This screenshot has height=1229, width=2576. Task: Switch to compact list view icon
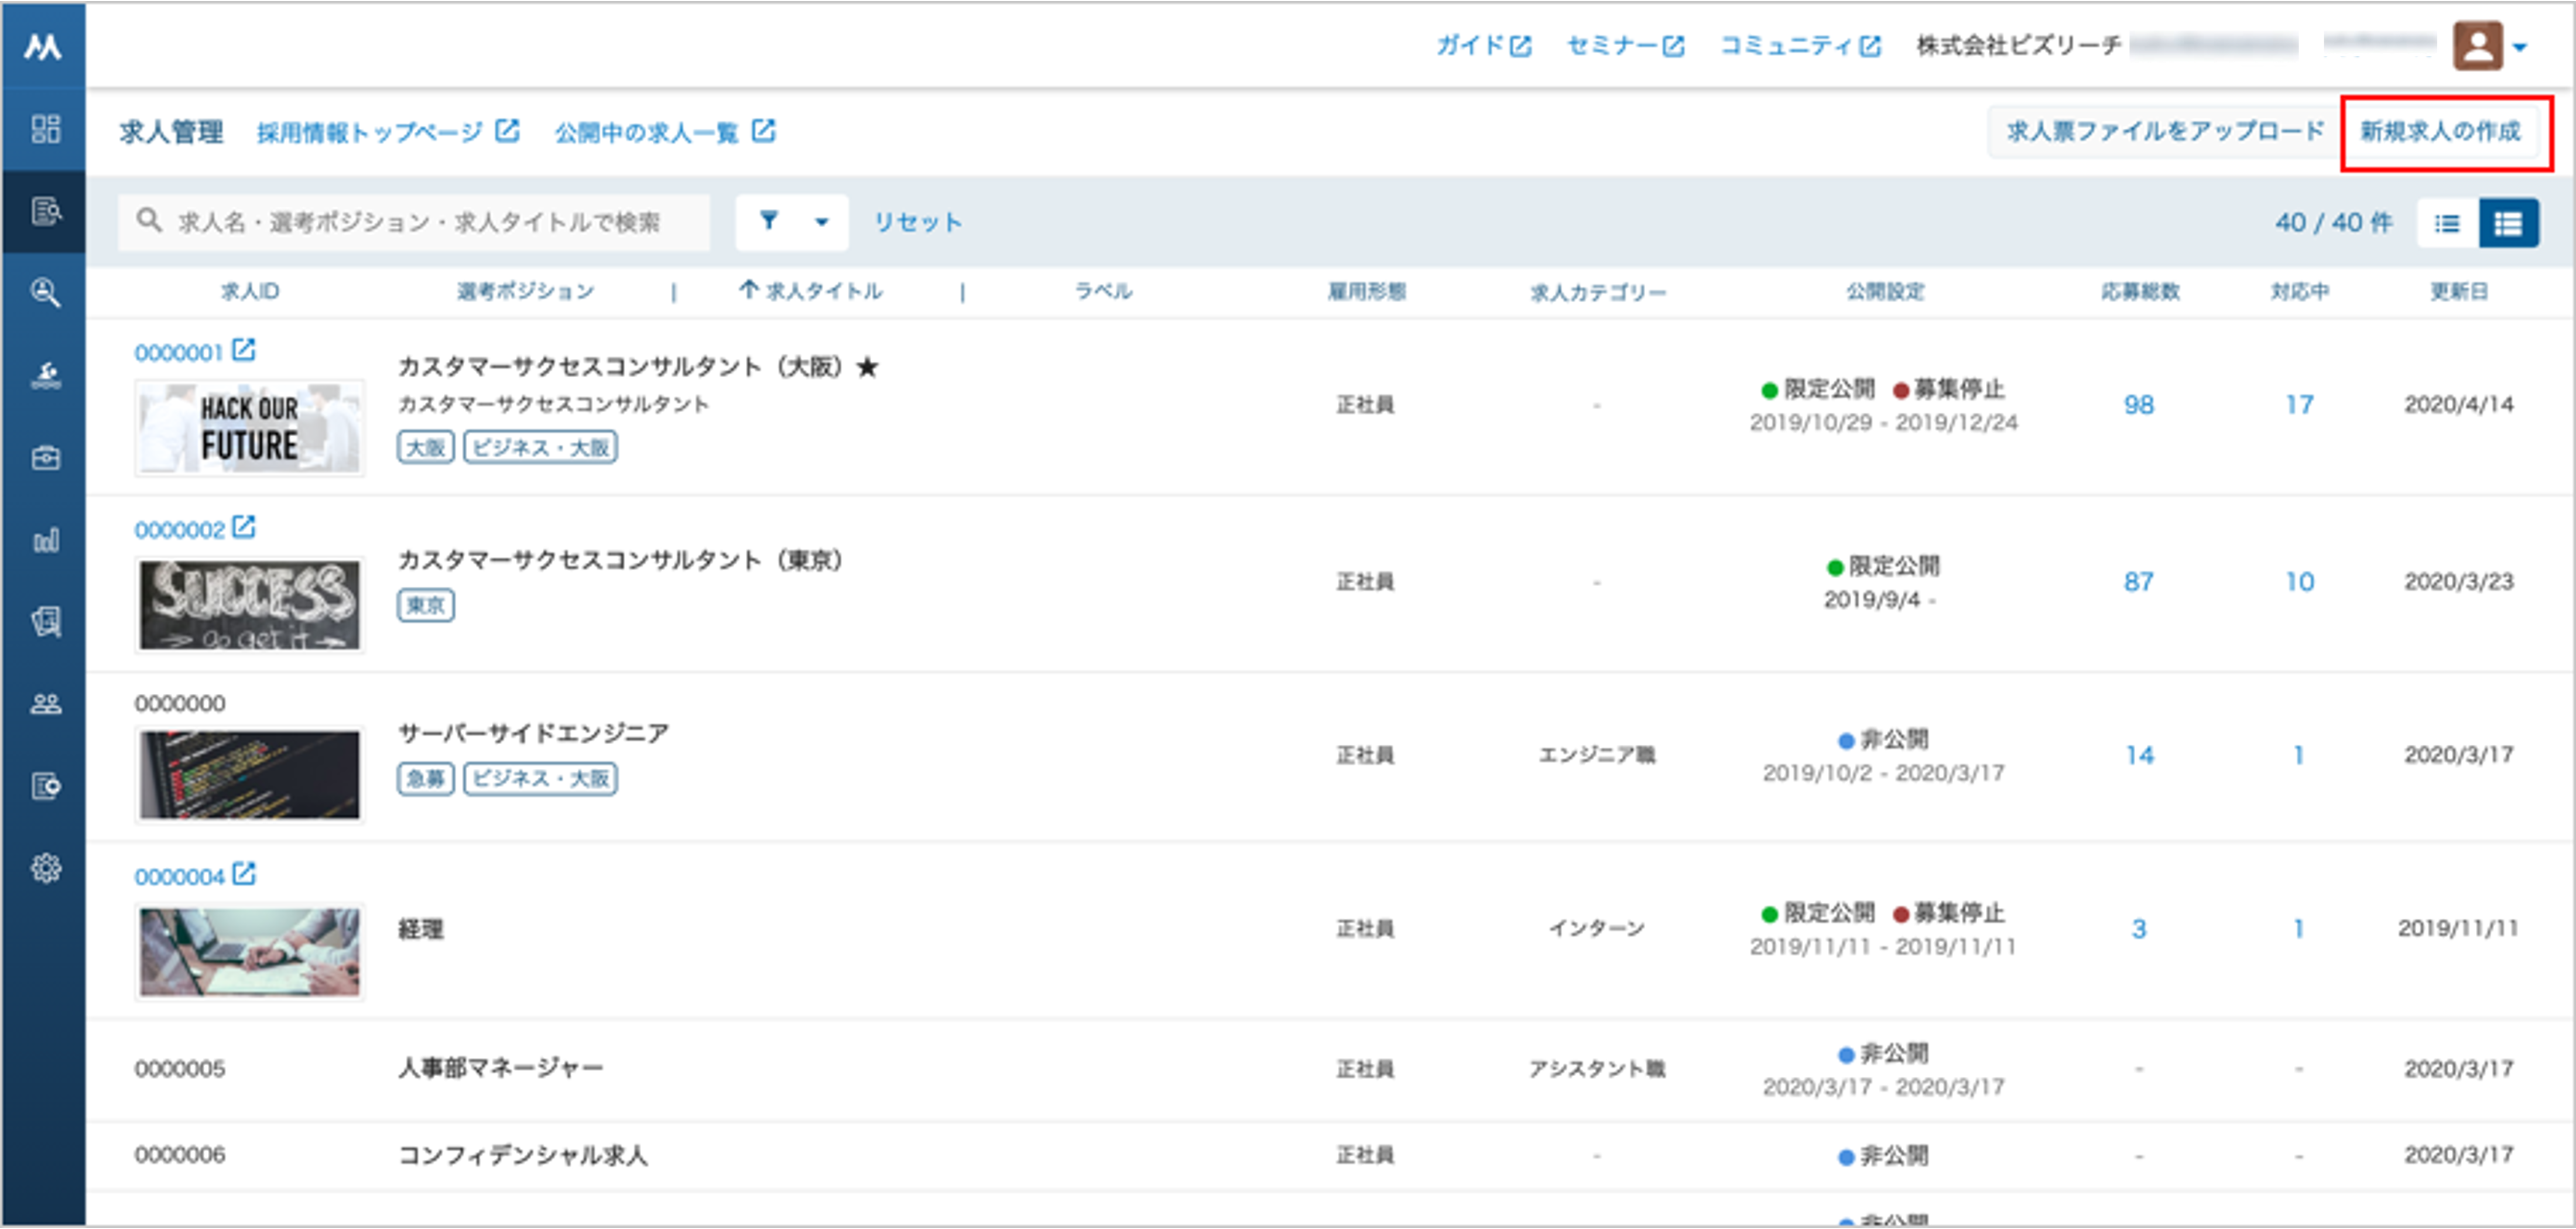coord(2447,223)
